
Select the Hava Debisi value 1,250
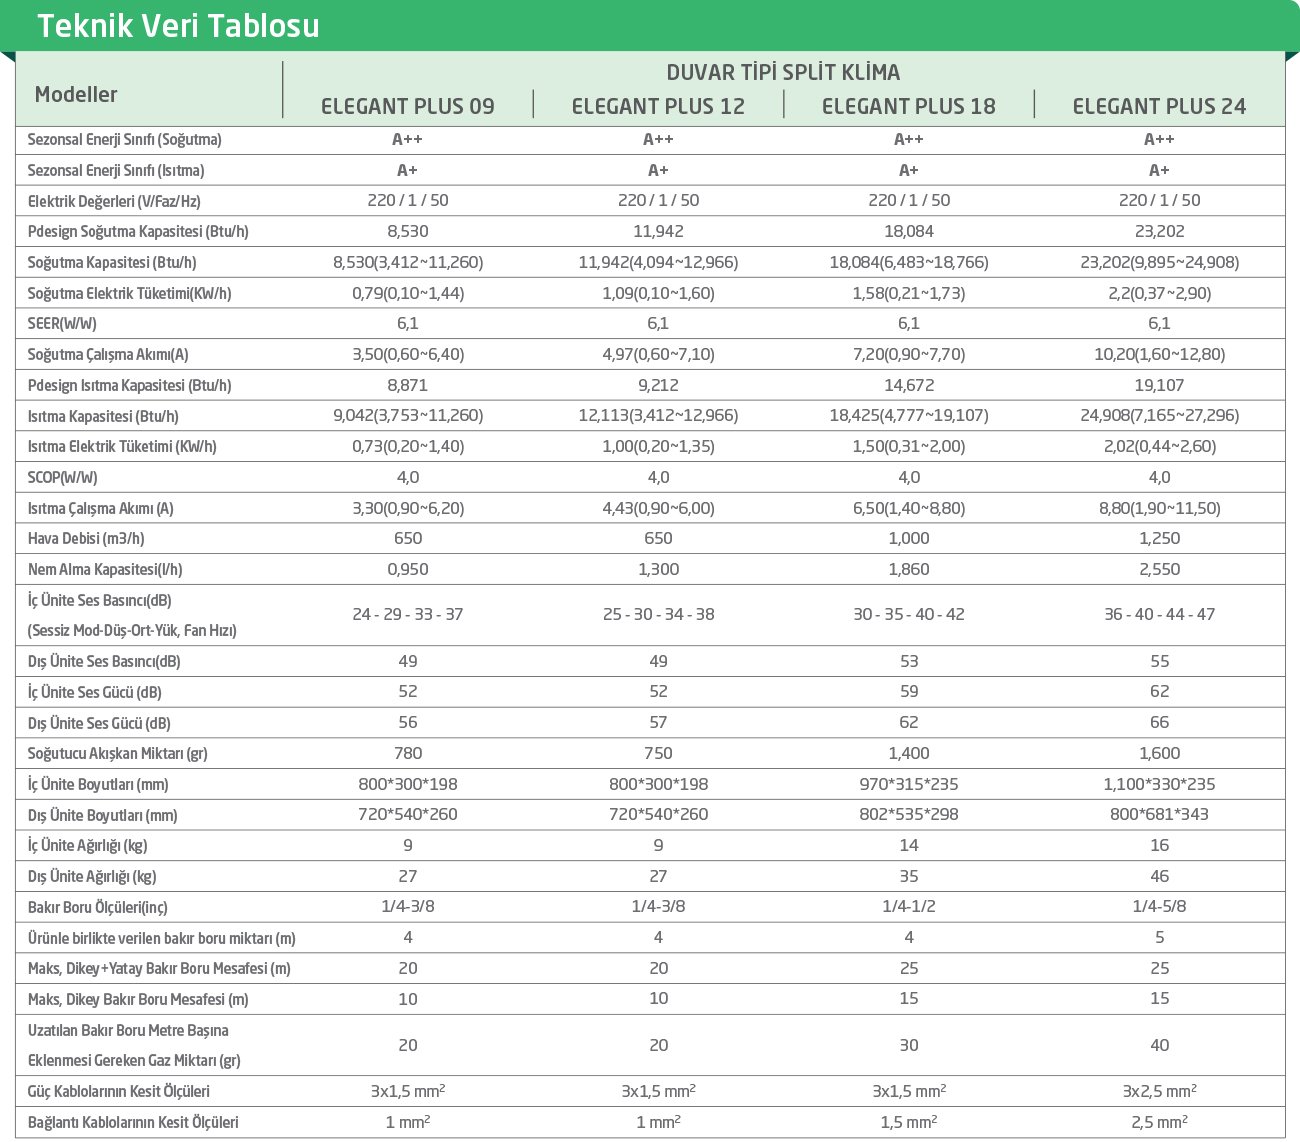[x=1160, y=538]
